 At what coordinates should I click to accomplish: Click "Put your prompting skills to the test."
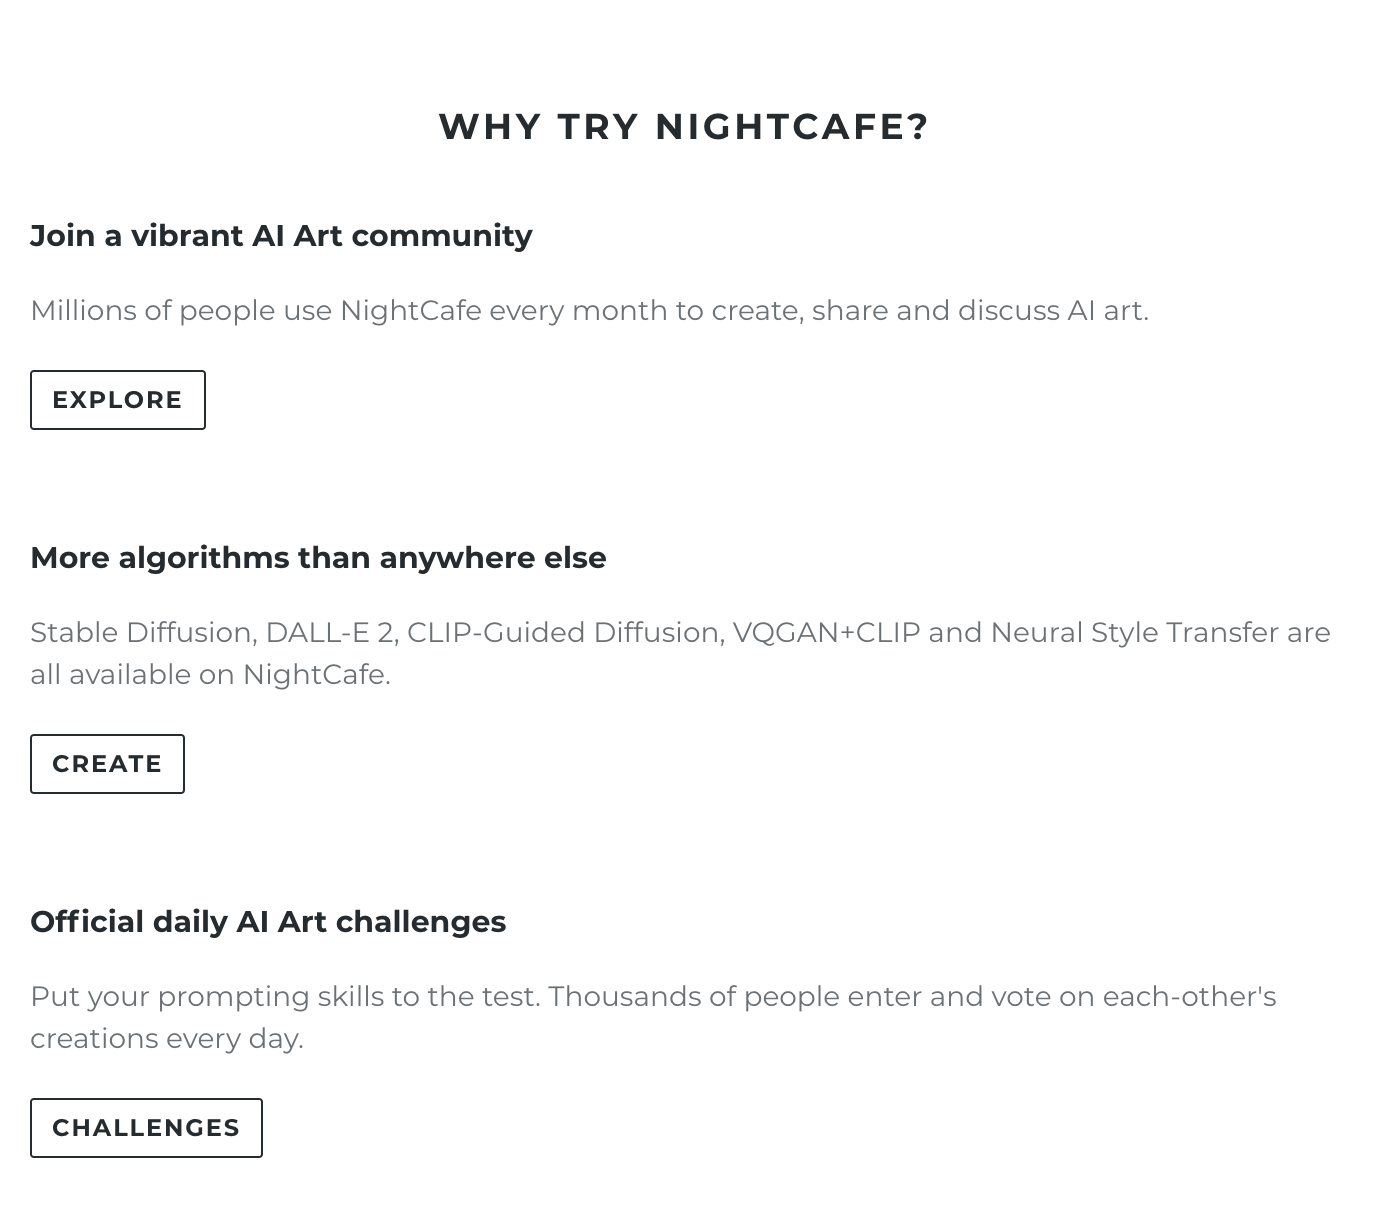(285, 997)
